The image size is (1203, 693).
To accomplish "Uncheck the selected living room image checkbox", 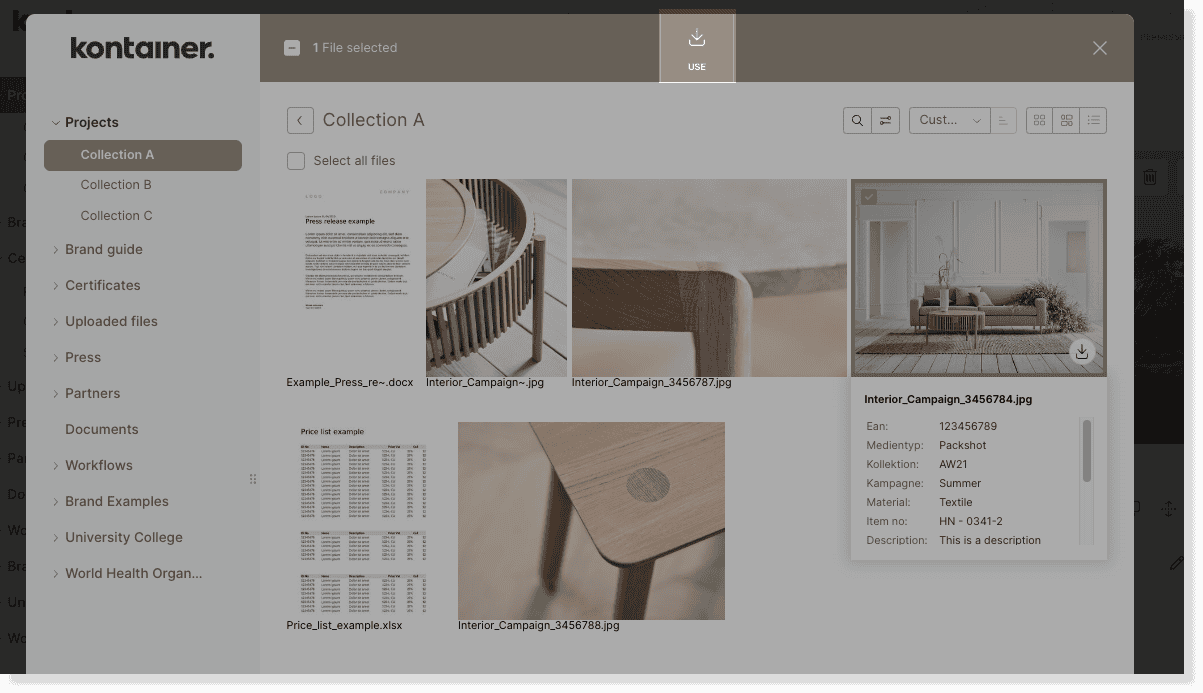I will coord(869,197).
